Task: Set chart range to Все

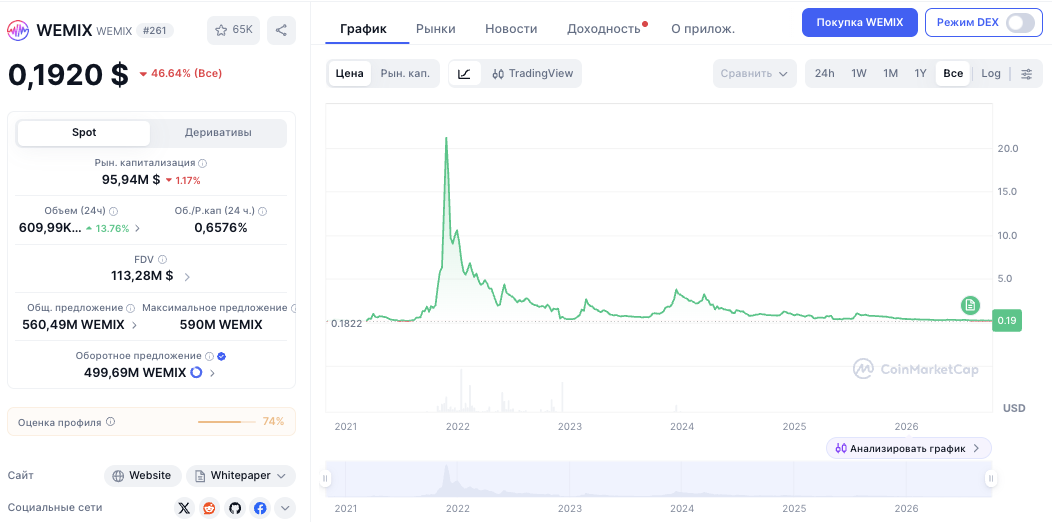Action: (953, 74)
